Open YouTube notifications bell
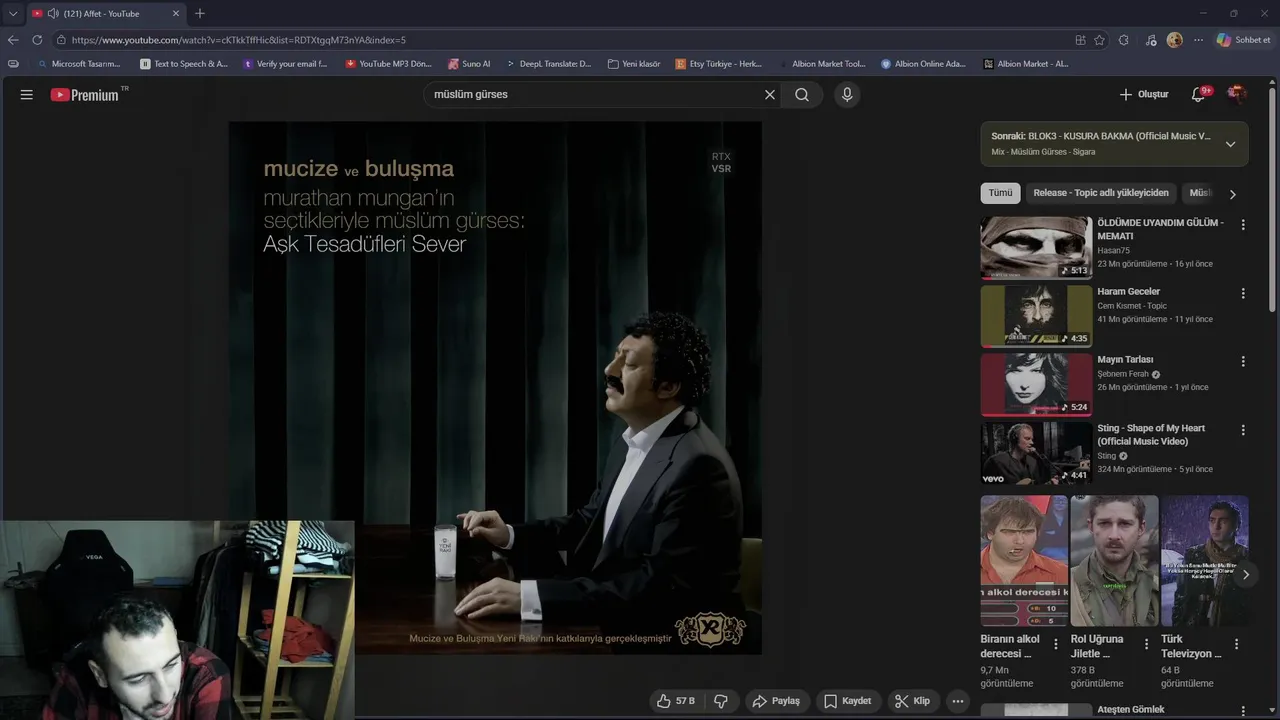Image resolution: width=1280 pixels, height=720 pixels. 1198,94
